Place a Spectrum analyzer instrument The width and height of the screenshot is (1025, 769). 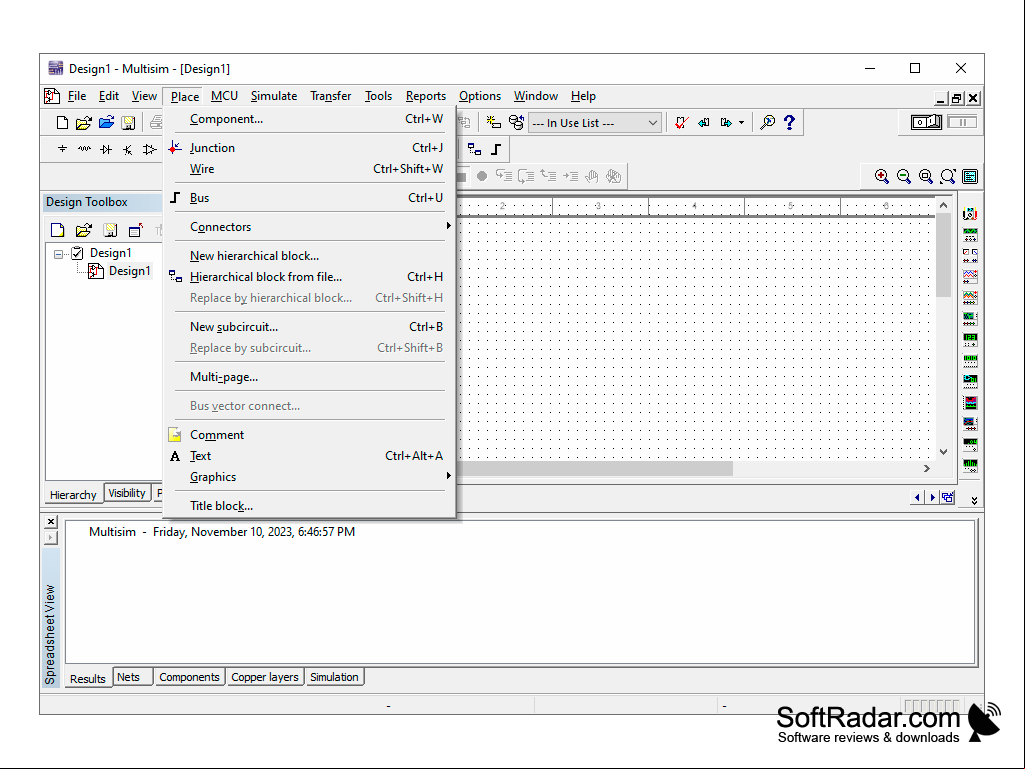click(970, 466)
